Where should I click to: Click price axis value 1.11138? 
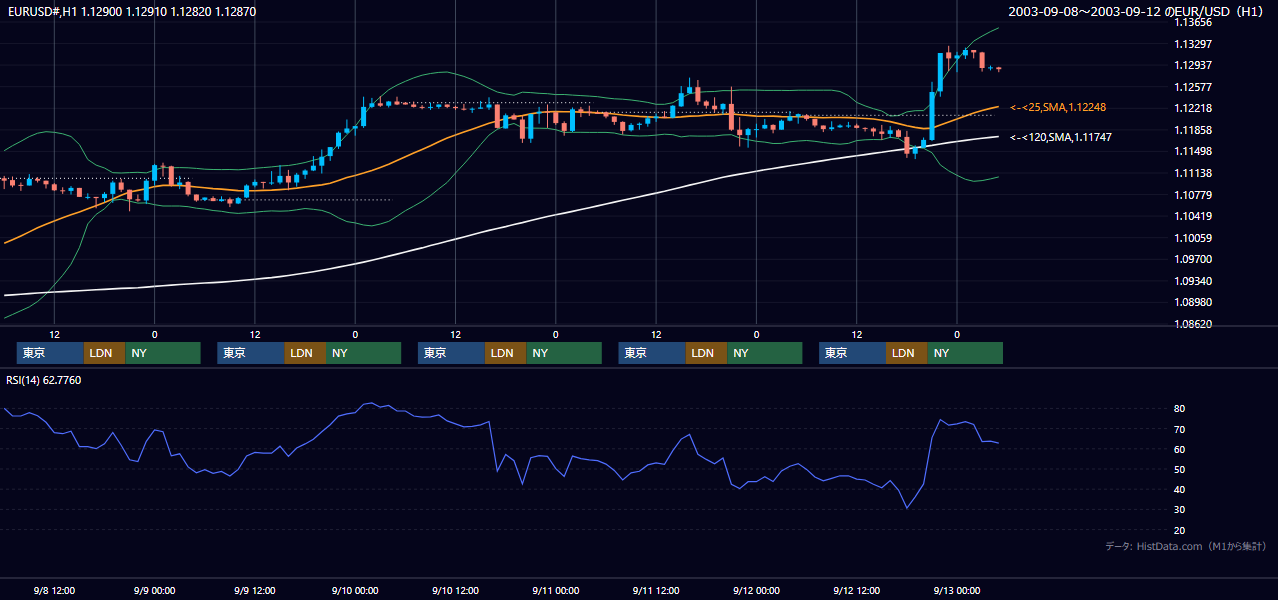(1195, 173)
